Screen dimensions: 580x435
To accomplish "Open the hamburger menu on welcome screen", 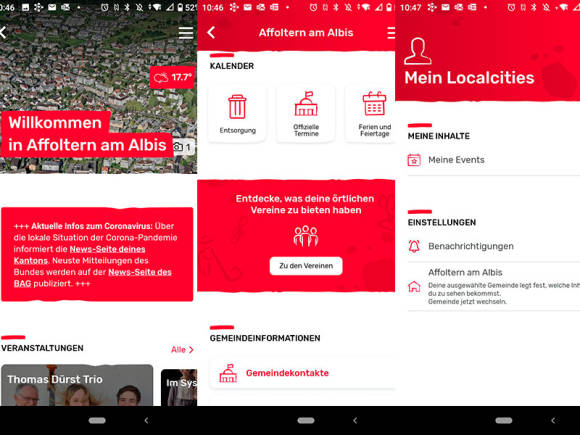I will [186, 33].
